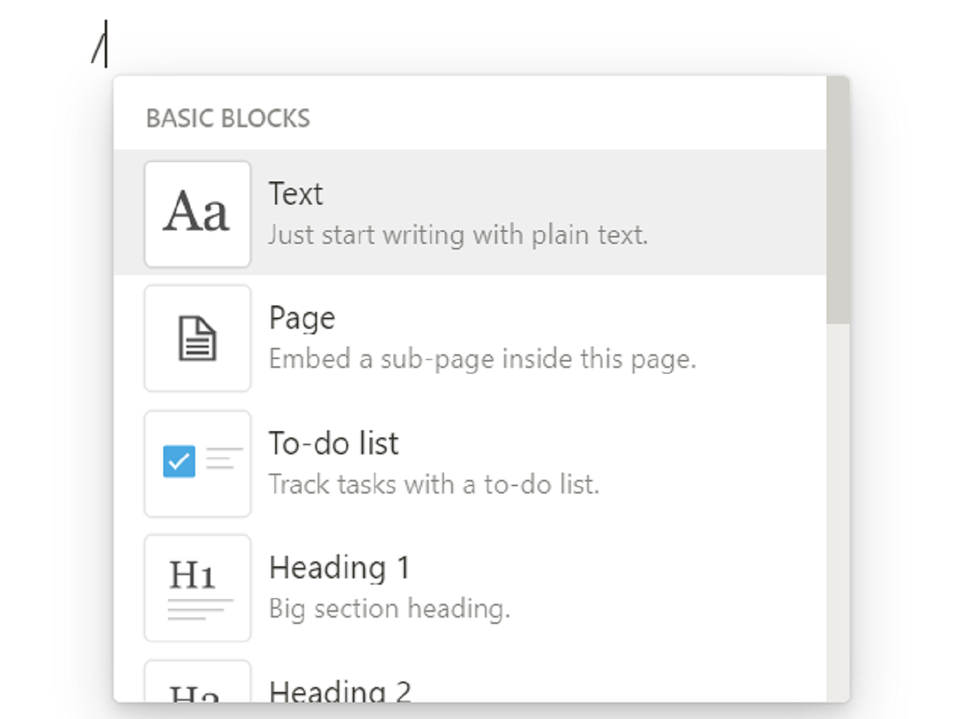Viewport: 960px width, 719px height.
Task: Choose the Page document icon
Action: [x=197, y=338]
